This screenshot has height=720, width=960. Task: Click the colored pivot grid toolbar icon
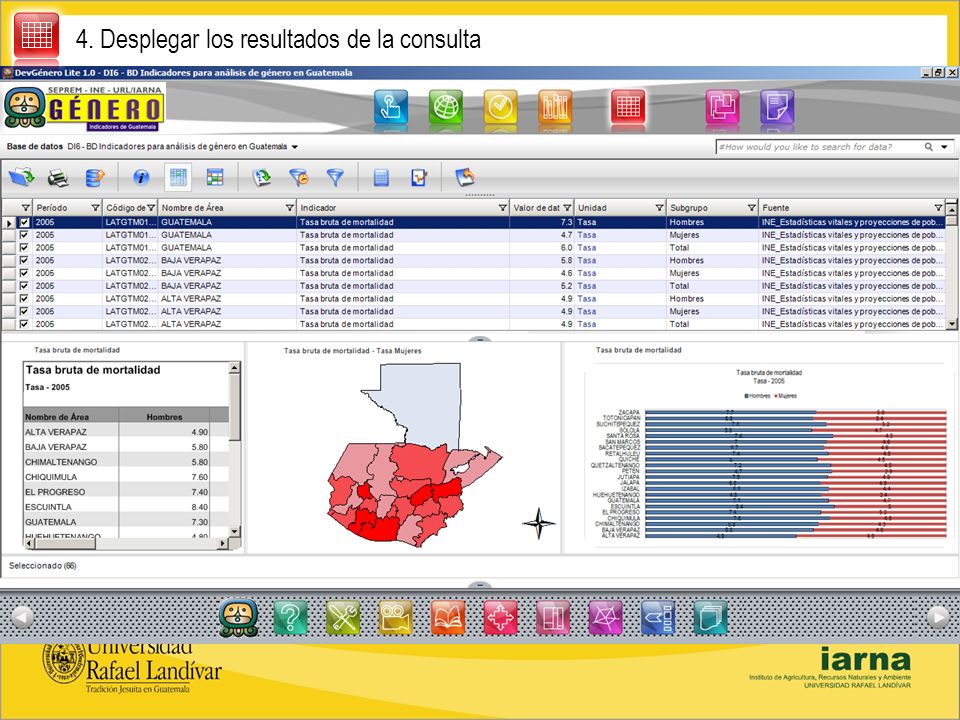point(215,178)
